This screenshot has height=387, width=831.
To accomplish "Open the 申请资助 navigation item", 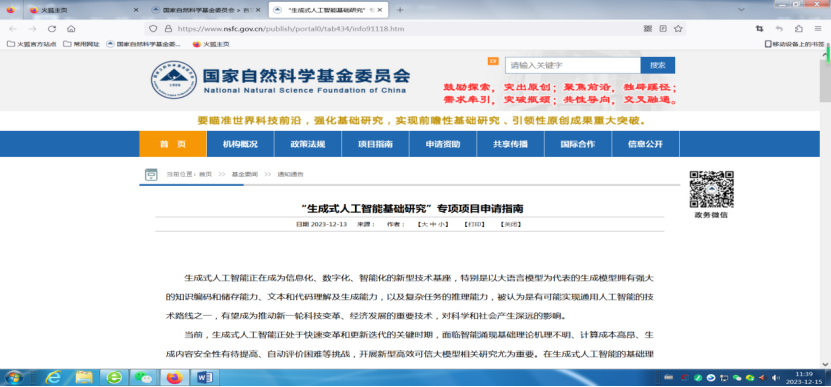I will pyautogui.click(x=443, y=144).
